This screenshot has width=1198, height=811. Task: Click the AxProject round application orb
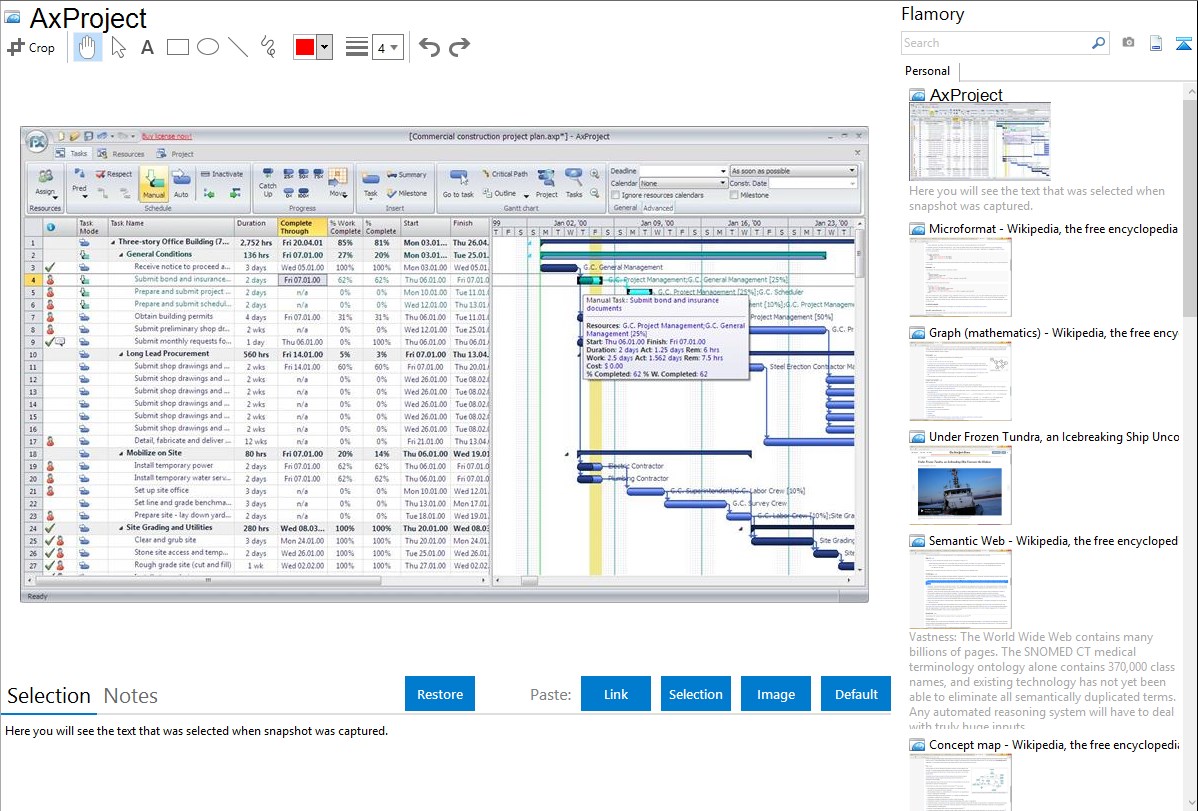tap(36, 142)
